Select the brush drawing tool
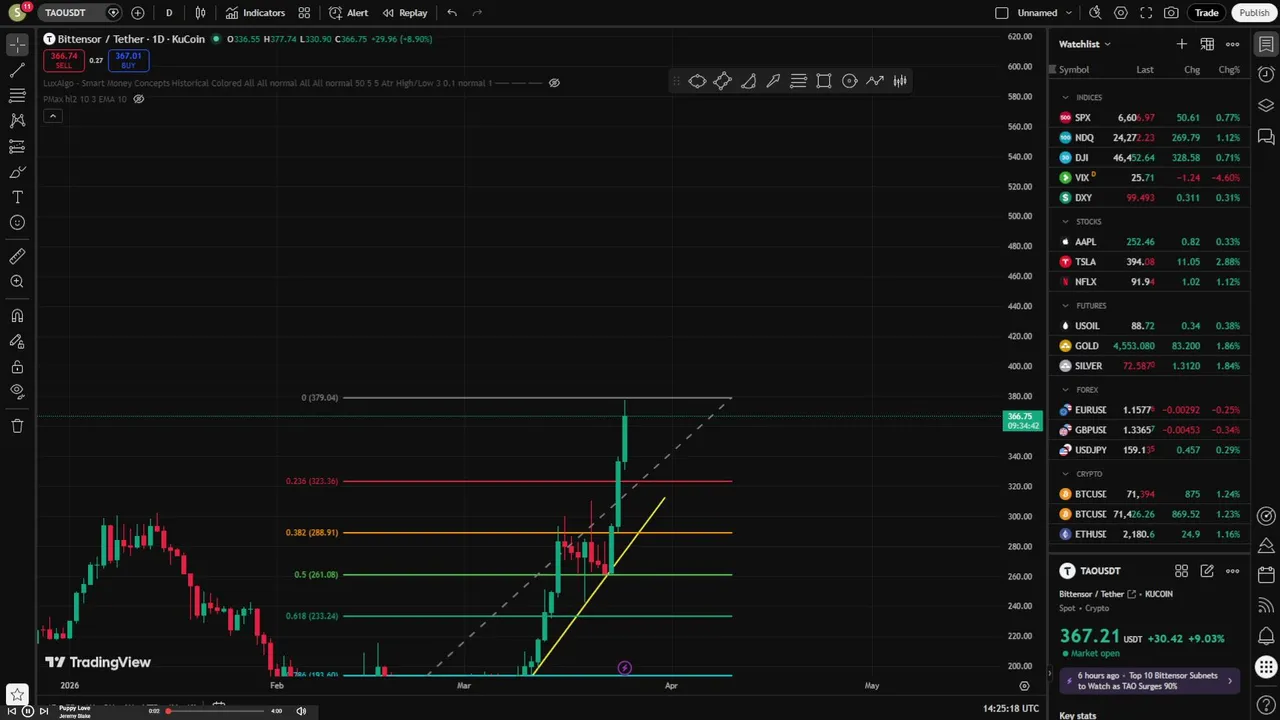The width and height of the screenshot is (1280, 720). pos(17,172)
